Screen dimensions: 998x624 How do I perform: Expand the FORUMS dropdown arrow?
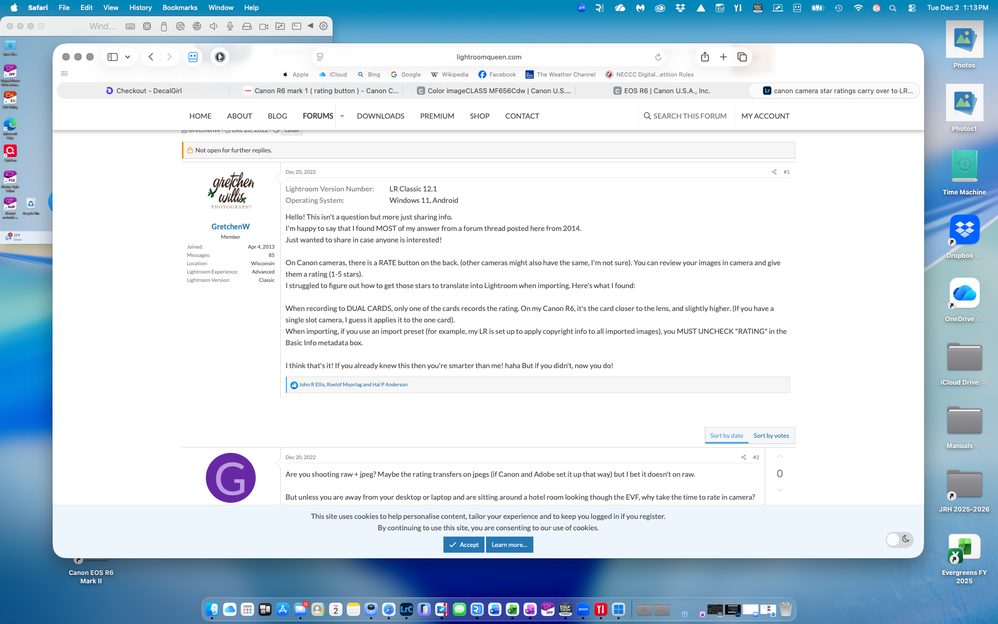(342, 116)
